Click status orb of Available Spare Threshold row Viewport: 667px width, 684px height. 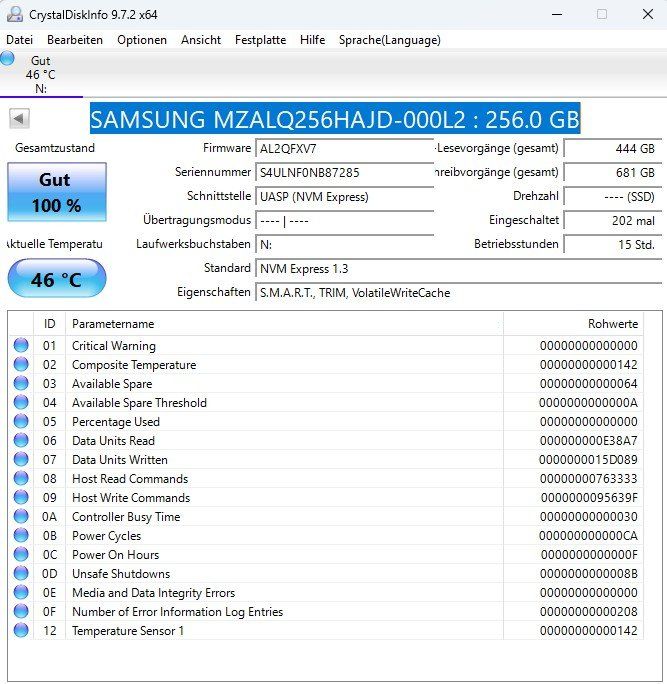(x=21, y=402)
